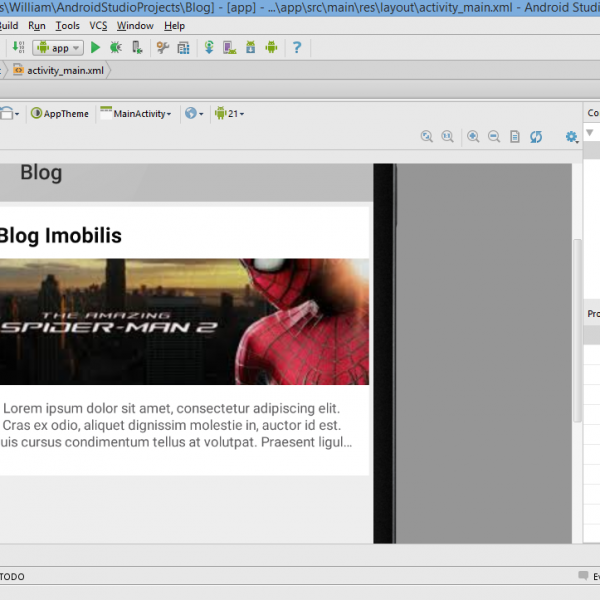Open the VCS menu
Image resolution: width=600 pixels, height=600 pixels.
[x=98, y=26]
